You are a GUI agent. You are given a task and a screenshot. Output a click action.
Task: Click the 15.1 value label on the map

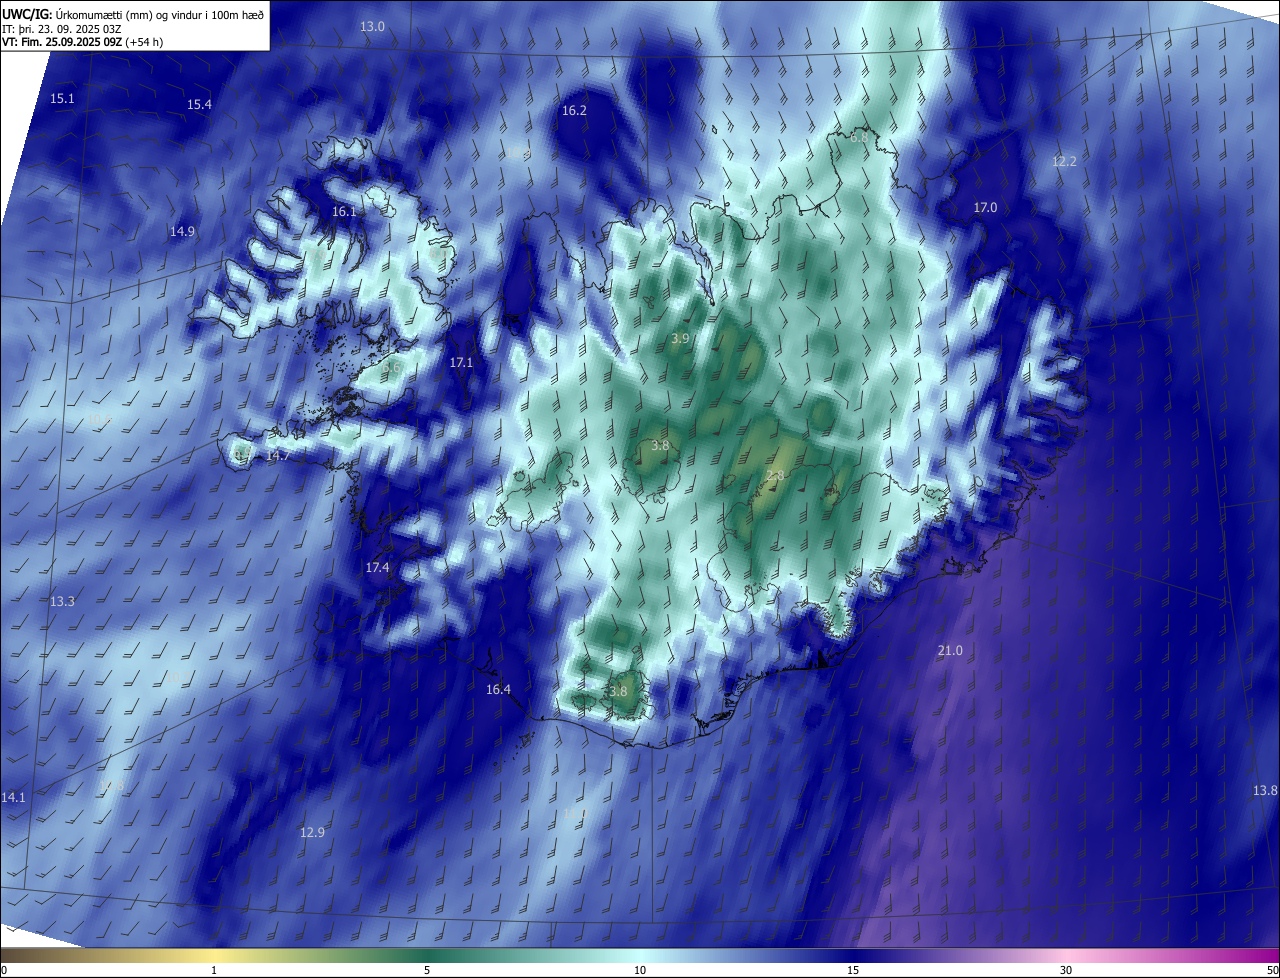tap(62, 98)
